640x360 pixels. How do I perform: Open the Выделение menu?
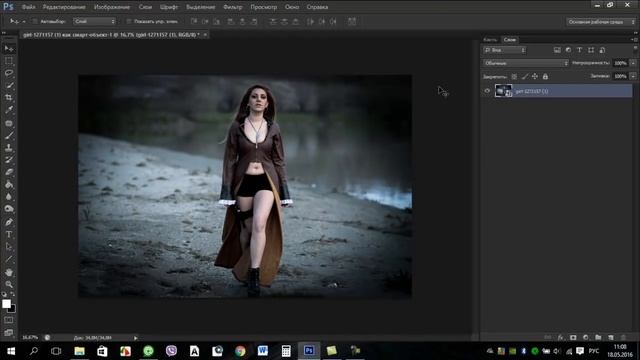tap(200, 7)
